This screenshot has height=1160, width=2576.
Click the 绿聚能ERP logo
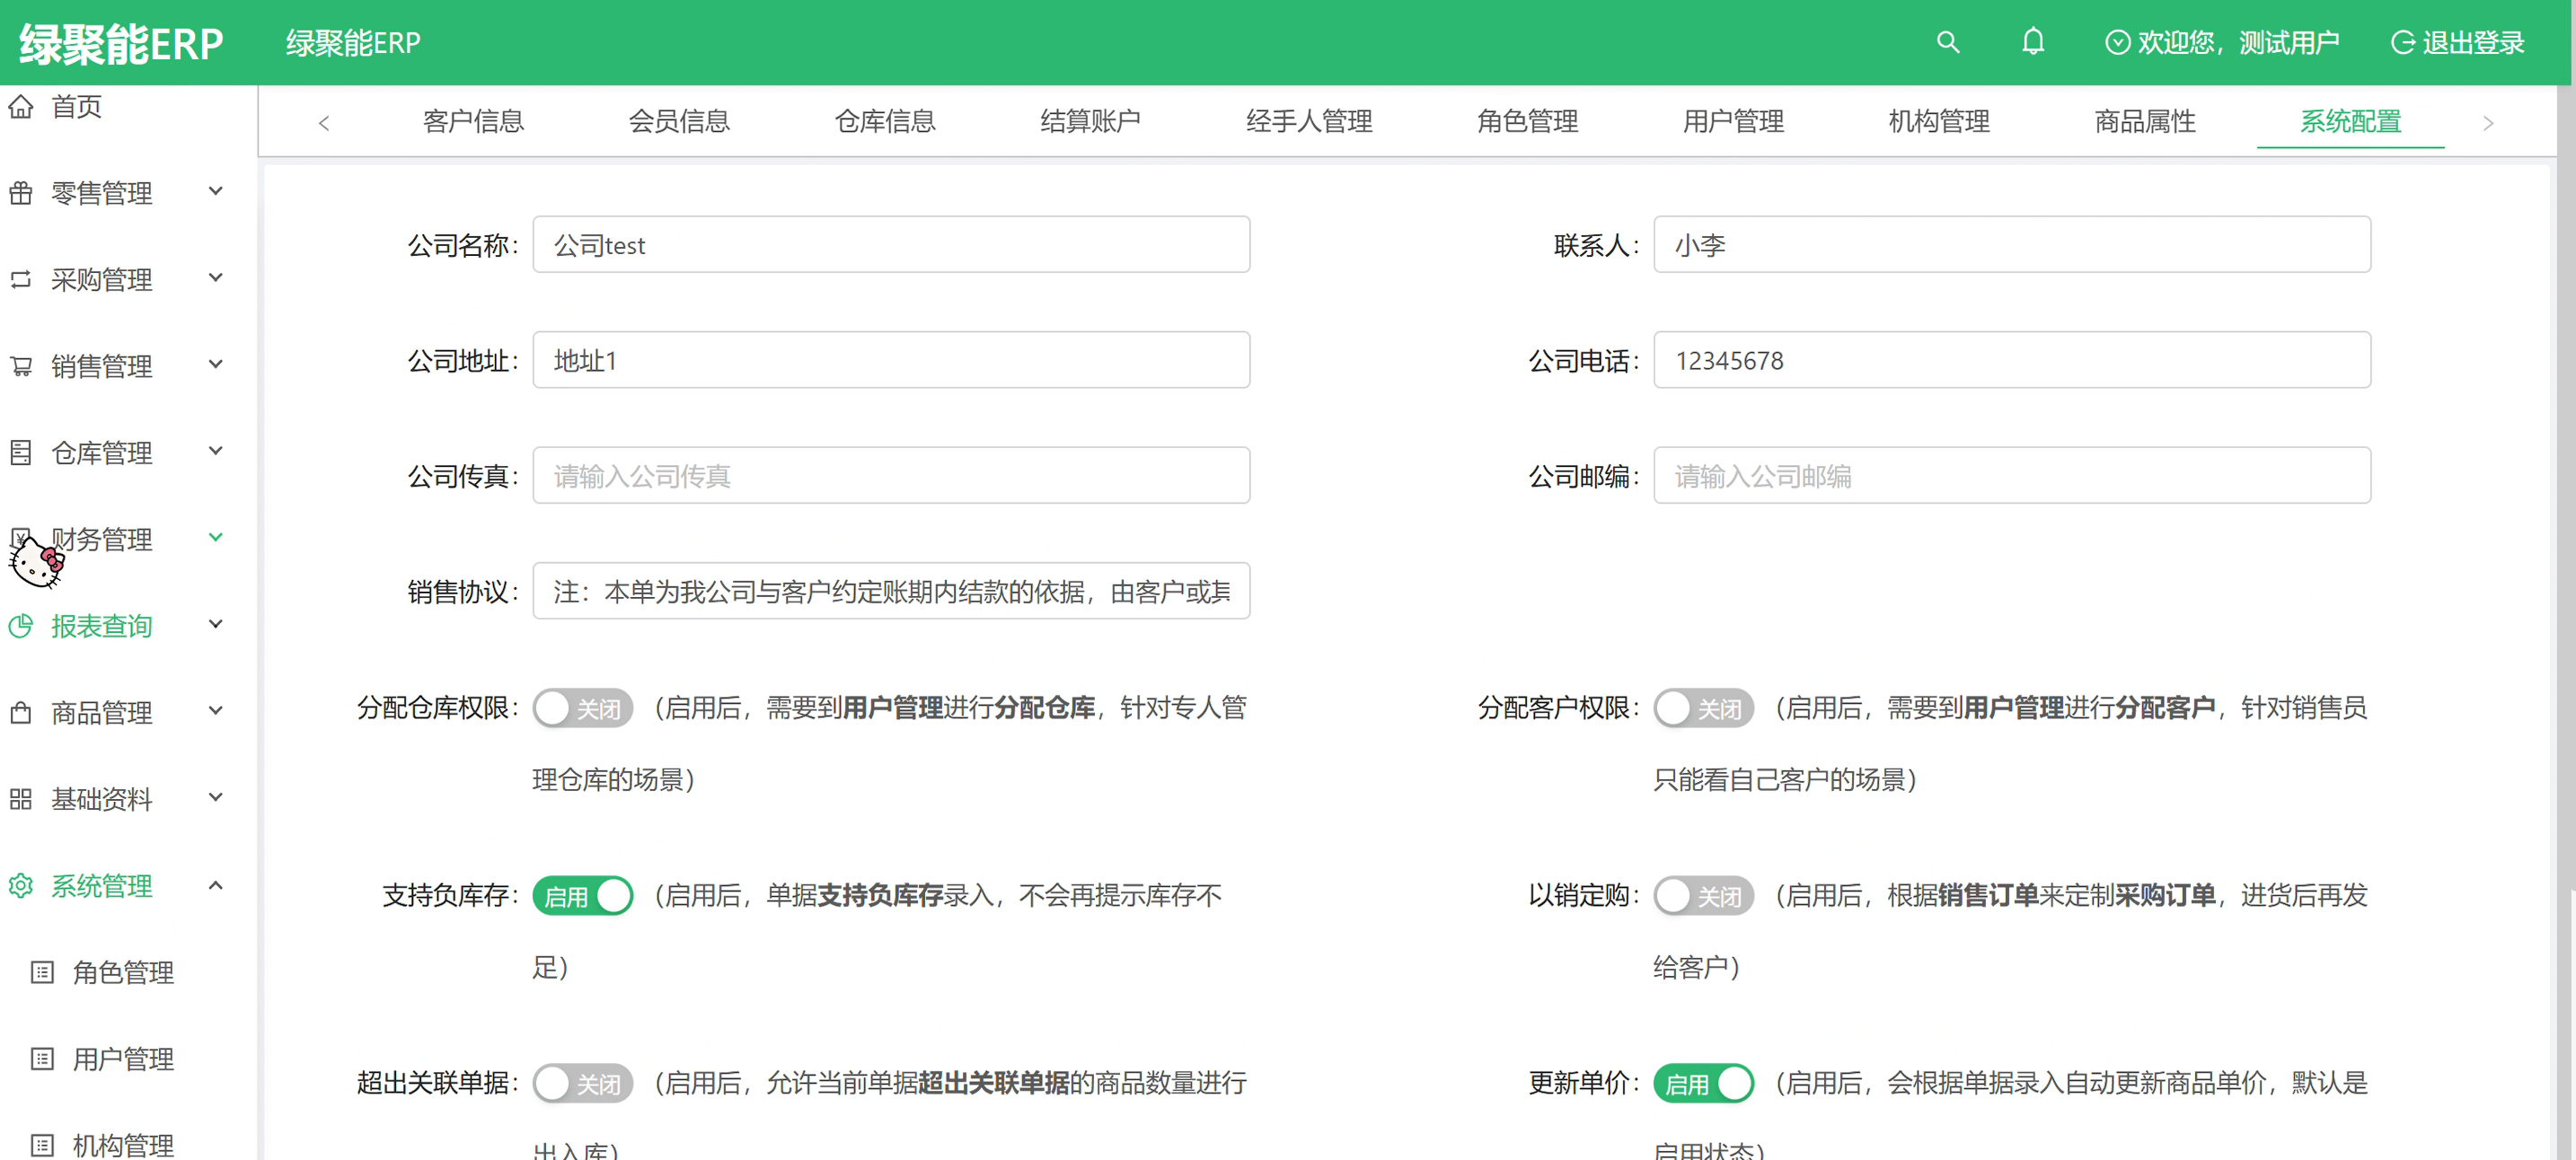coord(121,44)
